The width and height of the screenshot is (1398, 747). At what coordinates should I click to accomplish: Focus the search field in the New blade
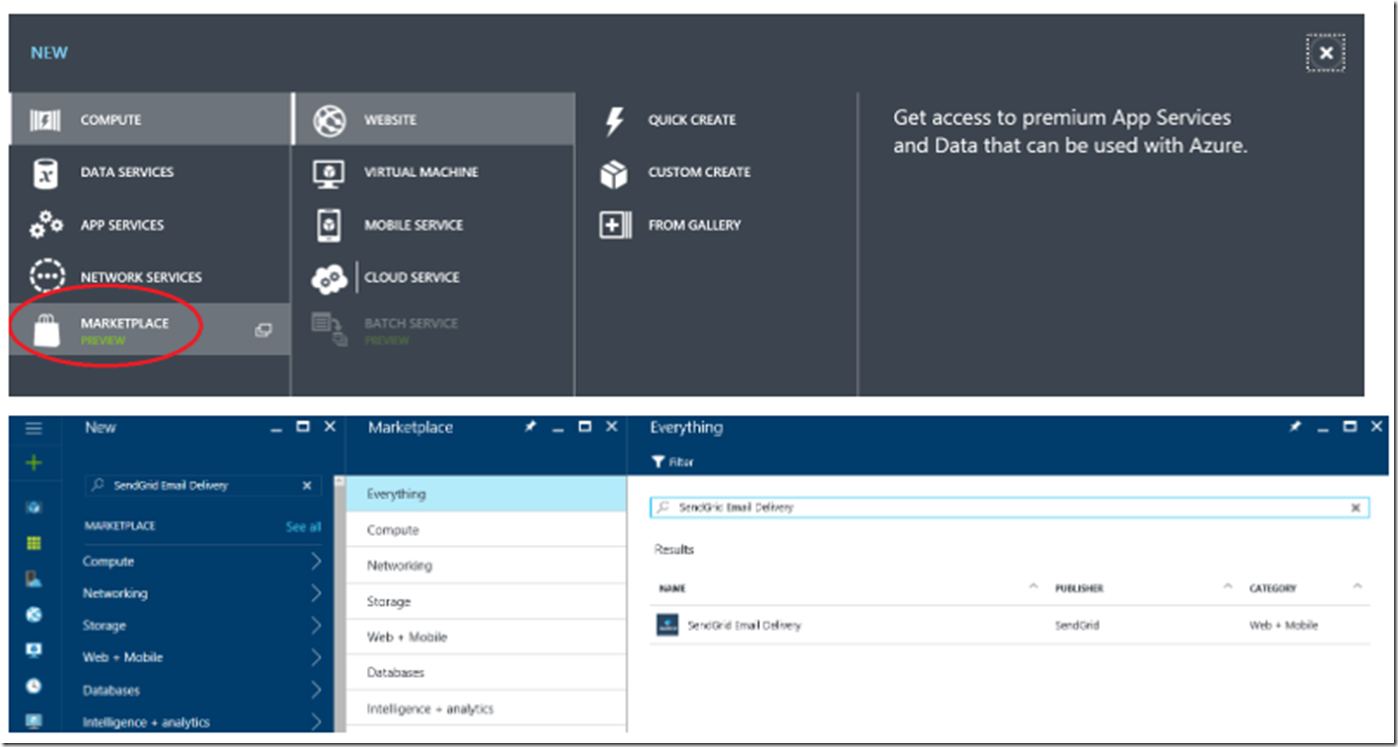(204, 485)
